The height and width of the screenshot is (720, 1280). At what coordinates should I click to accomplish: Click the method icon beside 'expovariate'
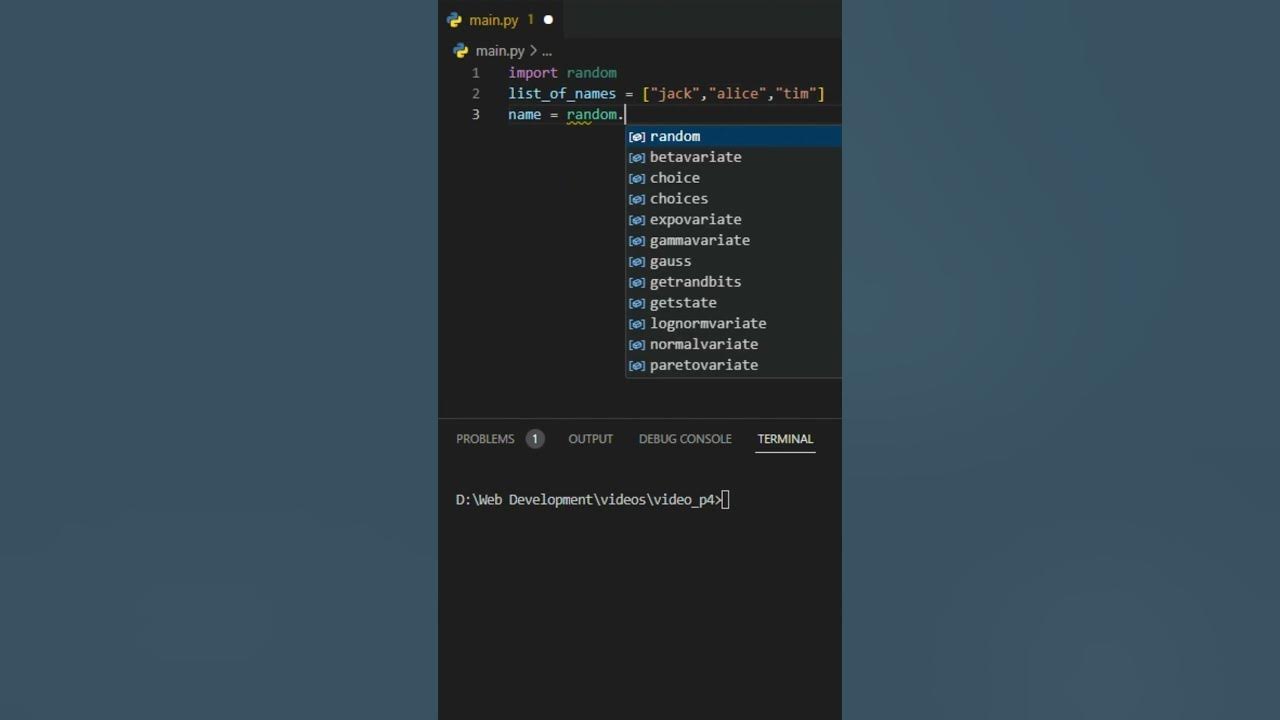coord(637,220)
